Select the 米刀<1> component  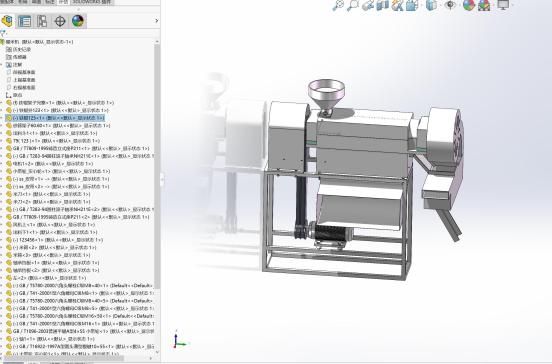click(48, 194)
